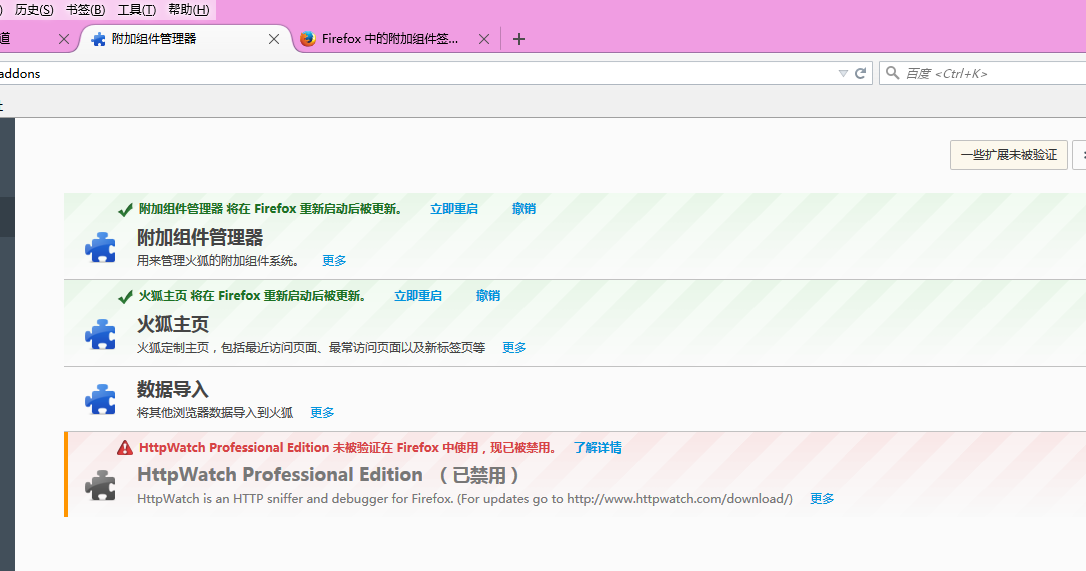Click the 火狐主页 blue puzzle icon
1086x571 pixels.
click(100, 334)
